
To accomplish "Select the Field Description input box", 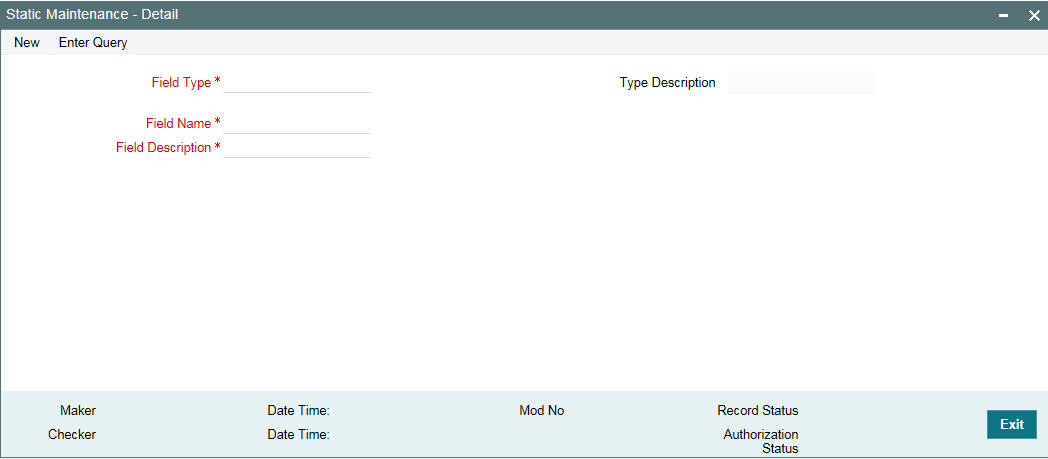I will point(297,148).
